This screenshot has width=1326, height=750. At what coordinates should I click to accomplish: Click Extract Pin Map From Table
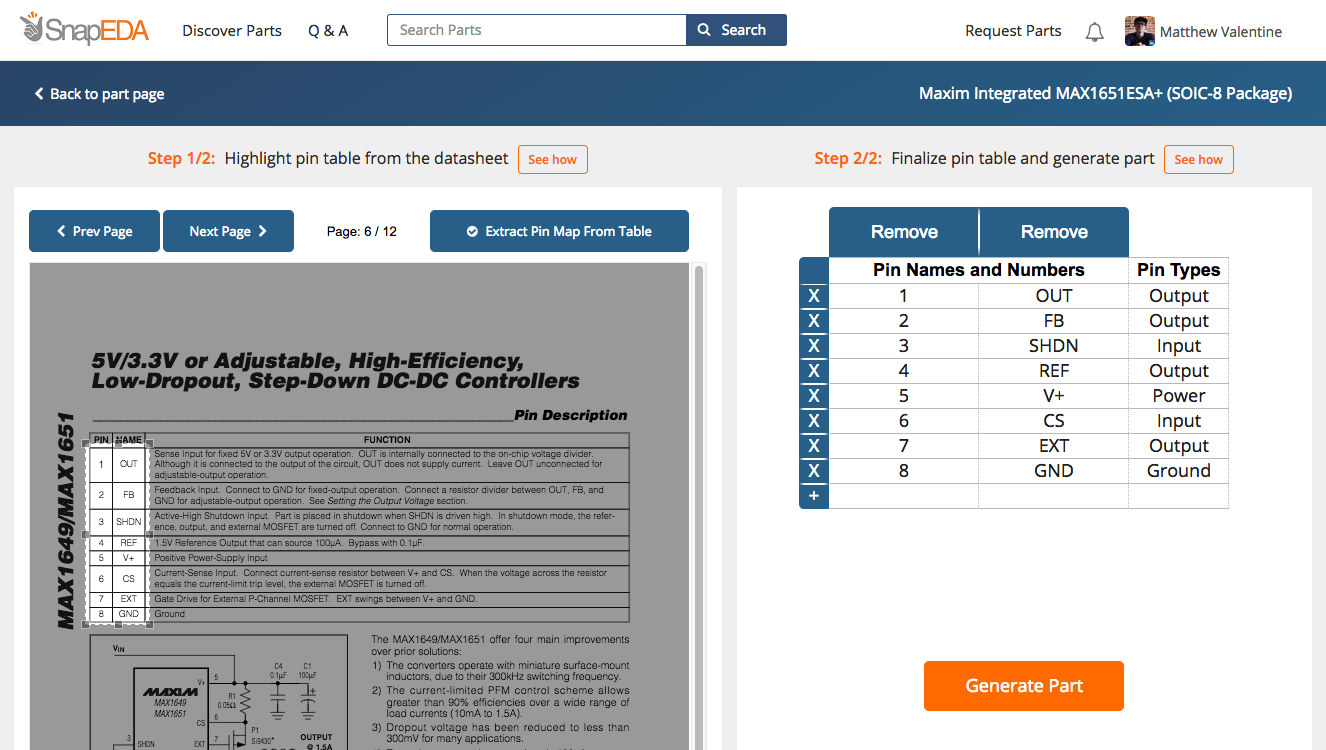tap(559, 231)
